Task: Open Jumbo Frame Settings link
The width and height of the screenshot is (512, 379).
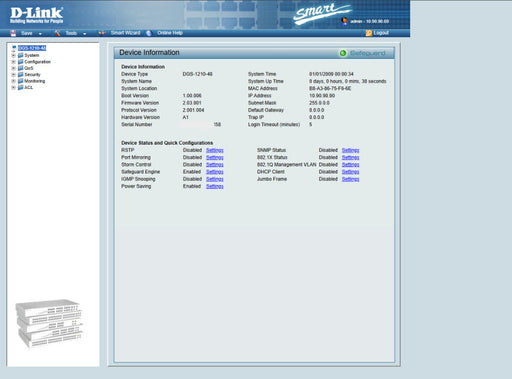Action: [x=351, y=179]
